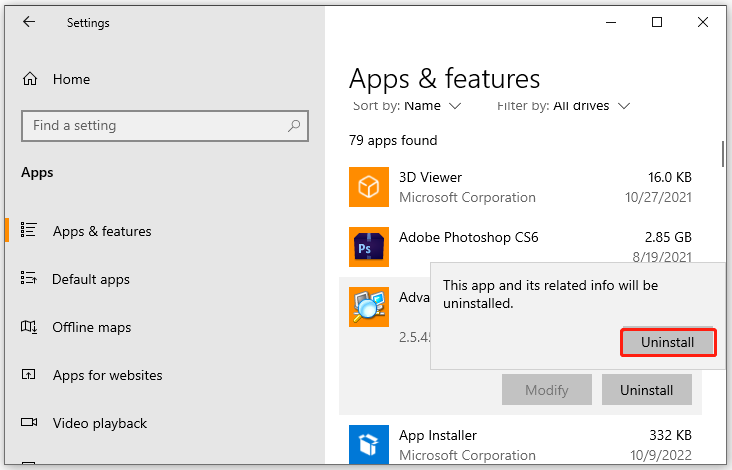Confirm with the popup's Uninstall button

[x=668, y=343]
